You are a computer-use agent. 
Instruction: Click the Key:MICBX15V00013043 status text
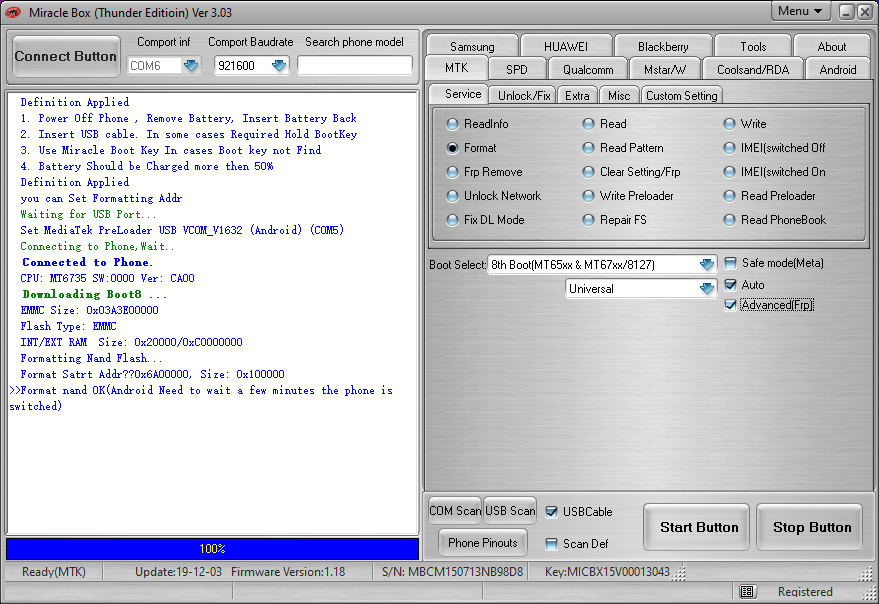607,571
